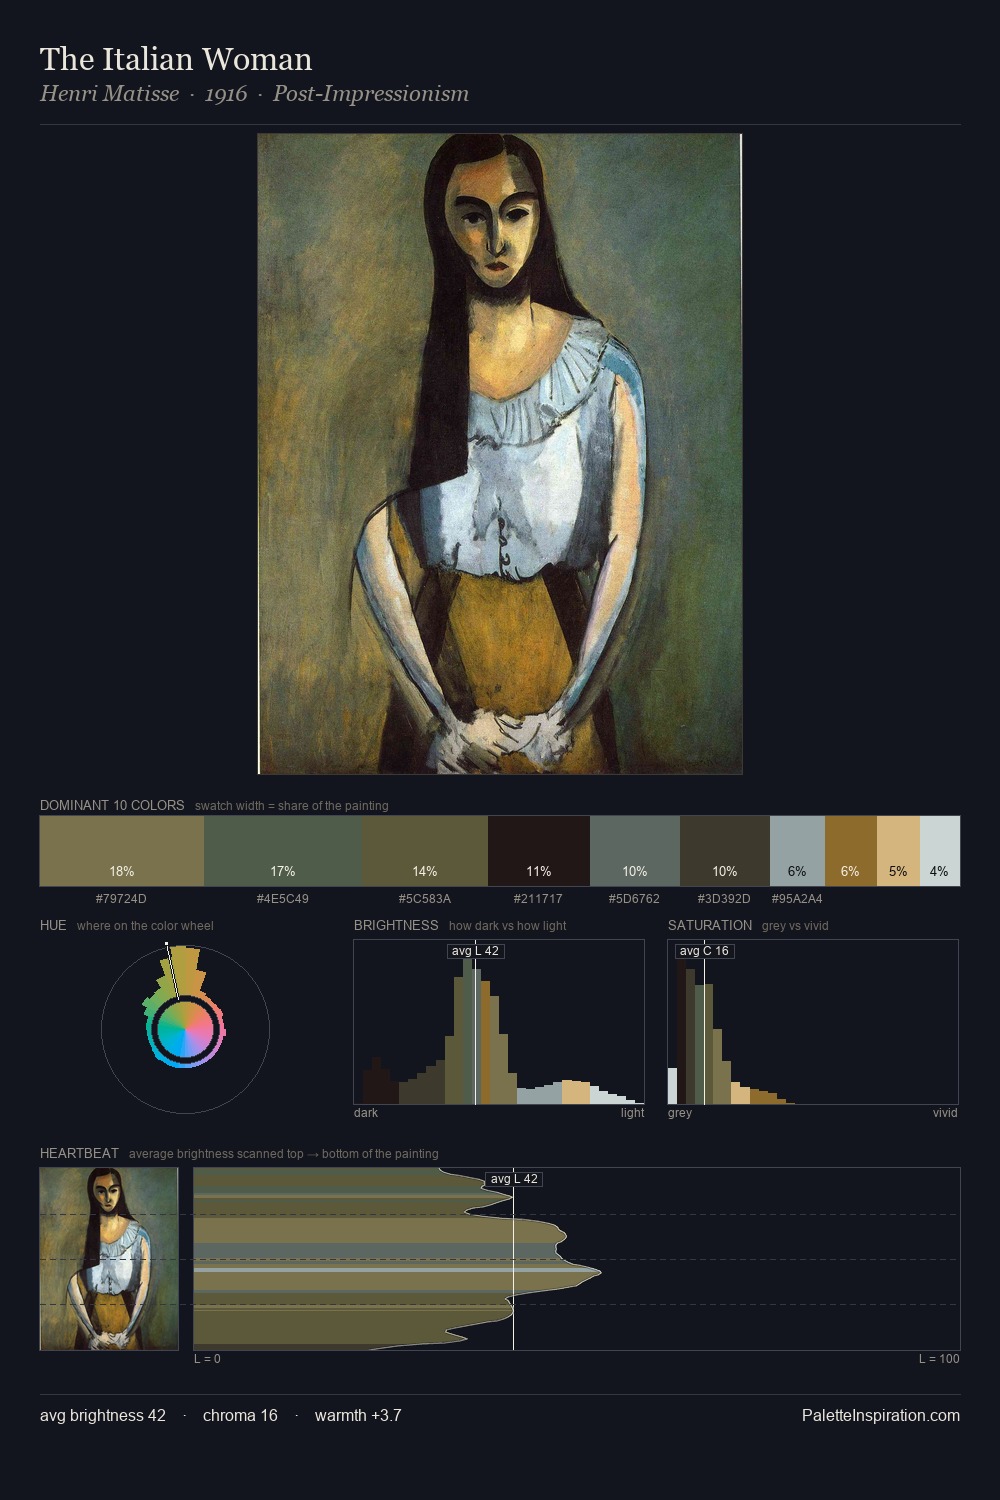Click the 'HEARTBEAT' section heading
Viewport: 1000px width, 1500px height.
[x=79, y=1153]
